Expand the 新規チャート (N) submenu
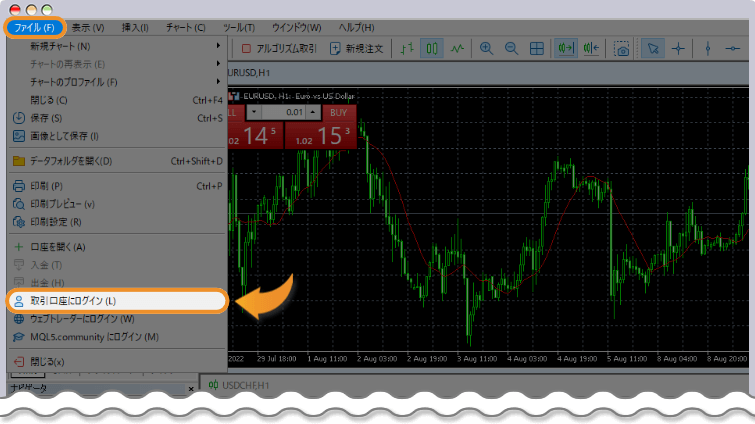Image resolution: width=755 pixels, height=424 pixels. click(120, 46)
